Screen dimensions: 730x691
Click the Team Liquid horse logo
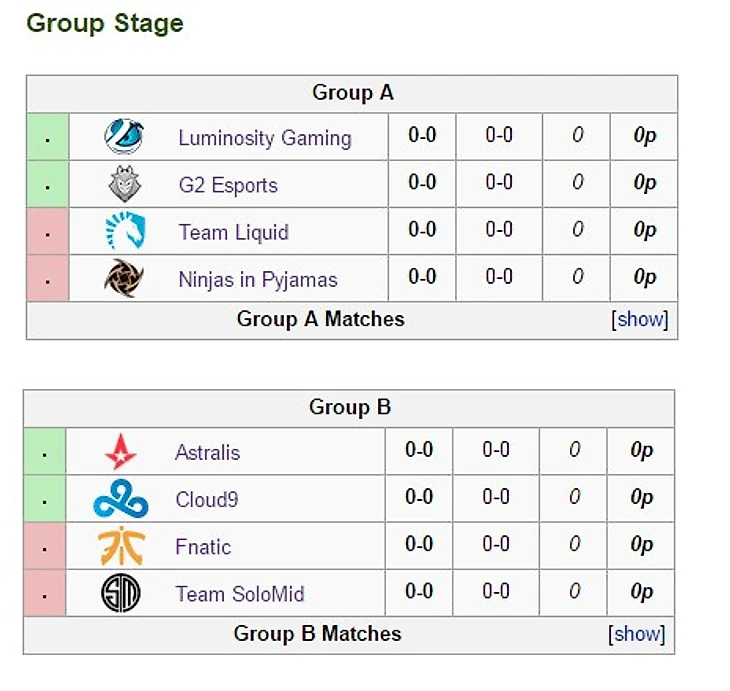pos(124,232)
